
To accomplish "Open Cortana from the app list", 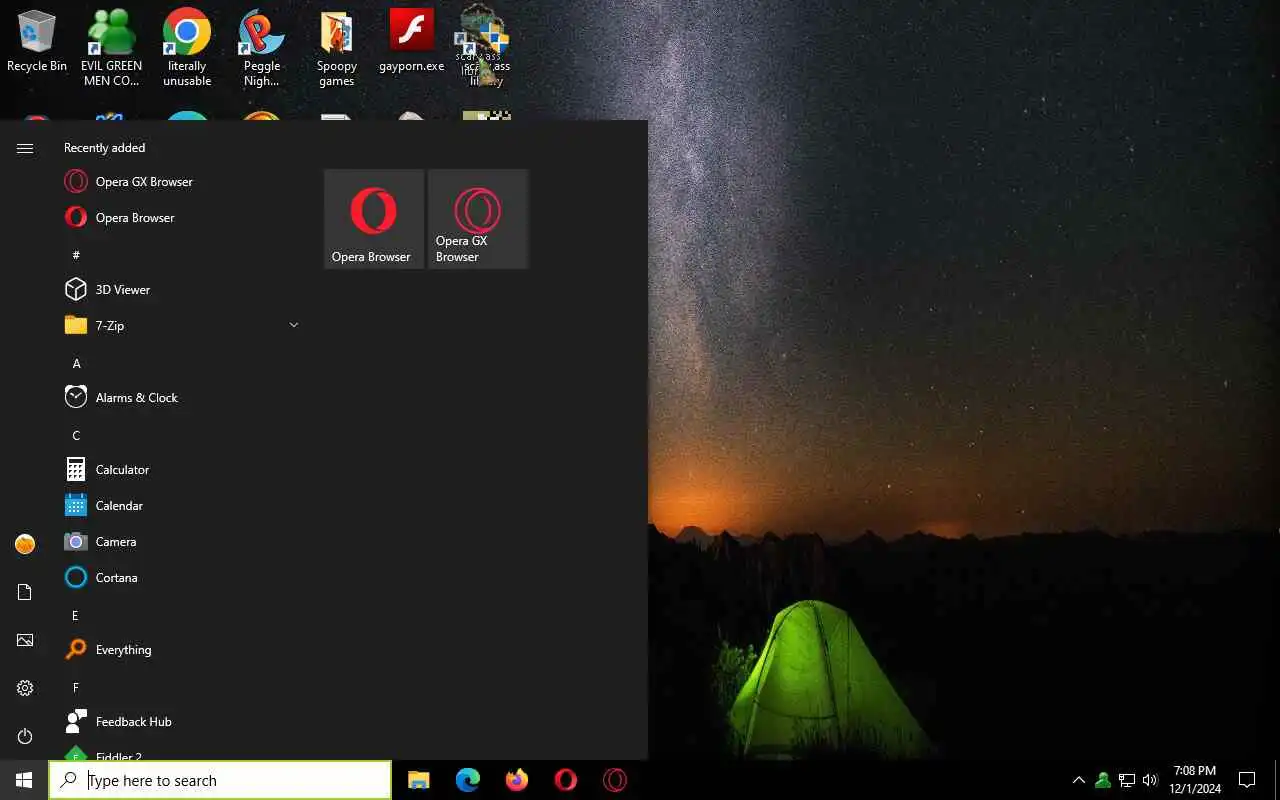I will (x=180, y=578).
